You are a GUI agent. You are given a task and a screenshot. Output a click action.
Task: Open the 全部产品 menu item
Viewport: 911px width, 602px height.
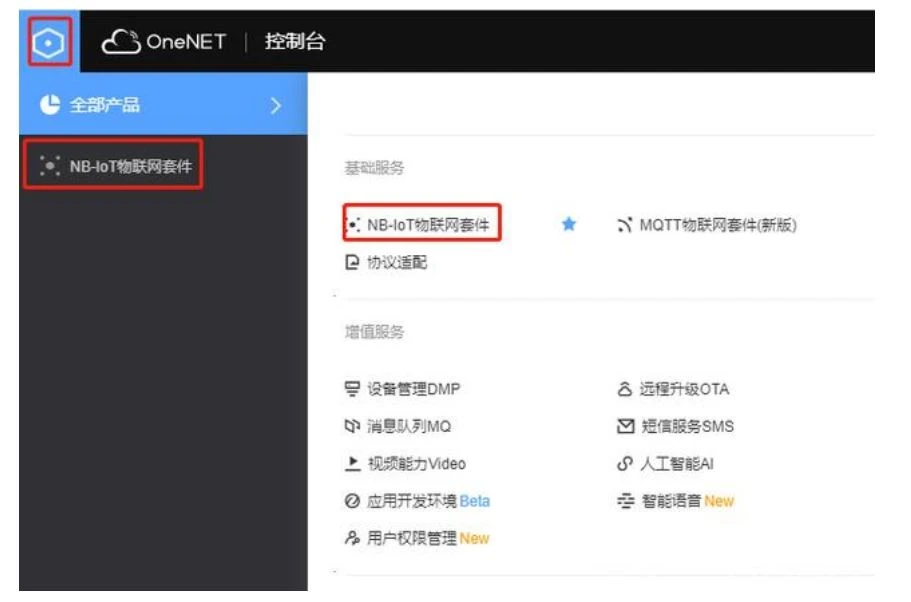(163, 105)
